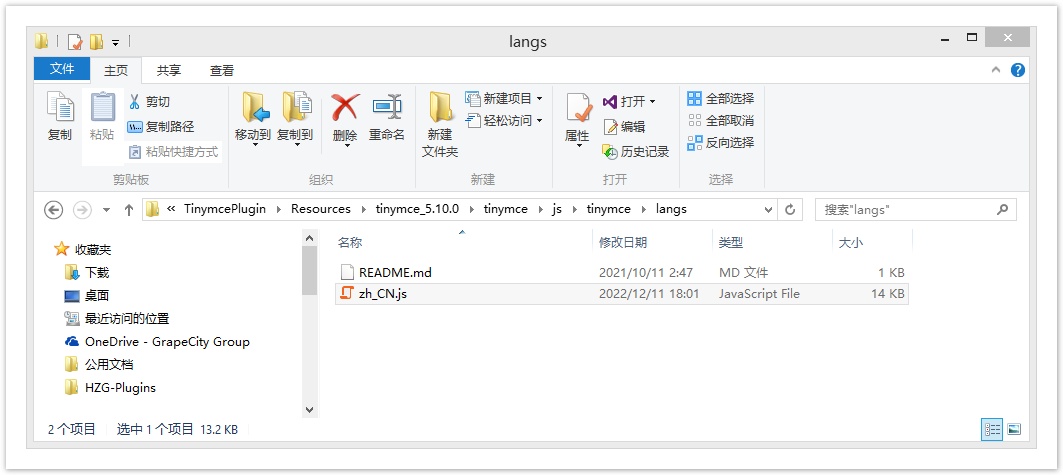The width and height of the screenshot is (1063, 475).
Task: Click Copy path (复制路径)
Action: click(161, 127)
